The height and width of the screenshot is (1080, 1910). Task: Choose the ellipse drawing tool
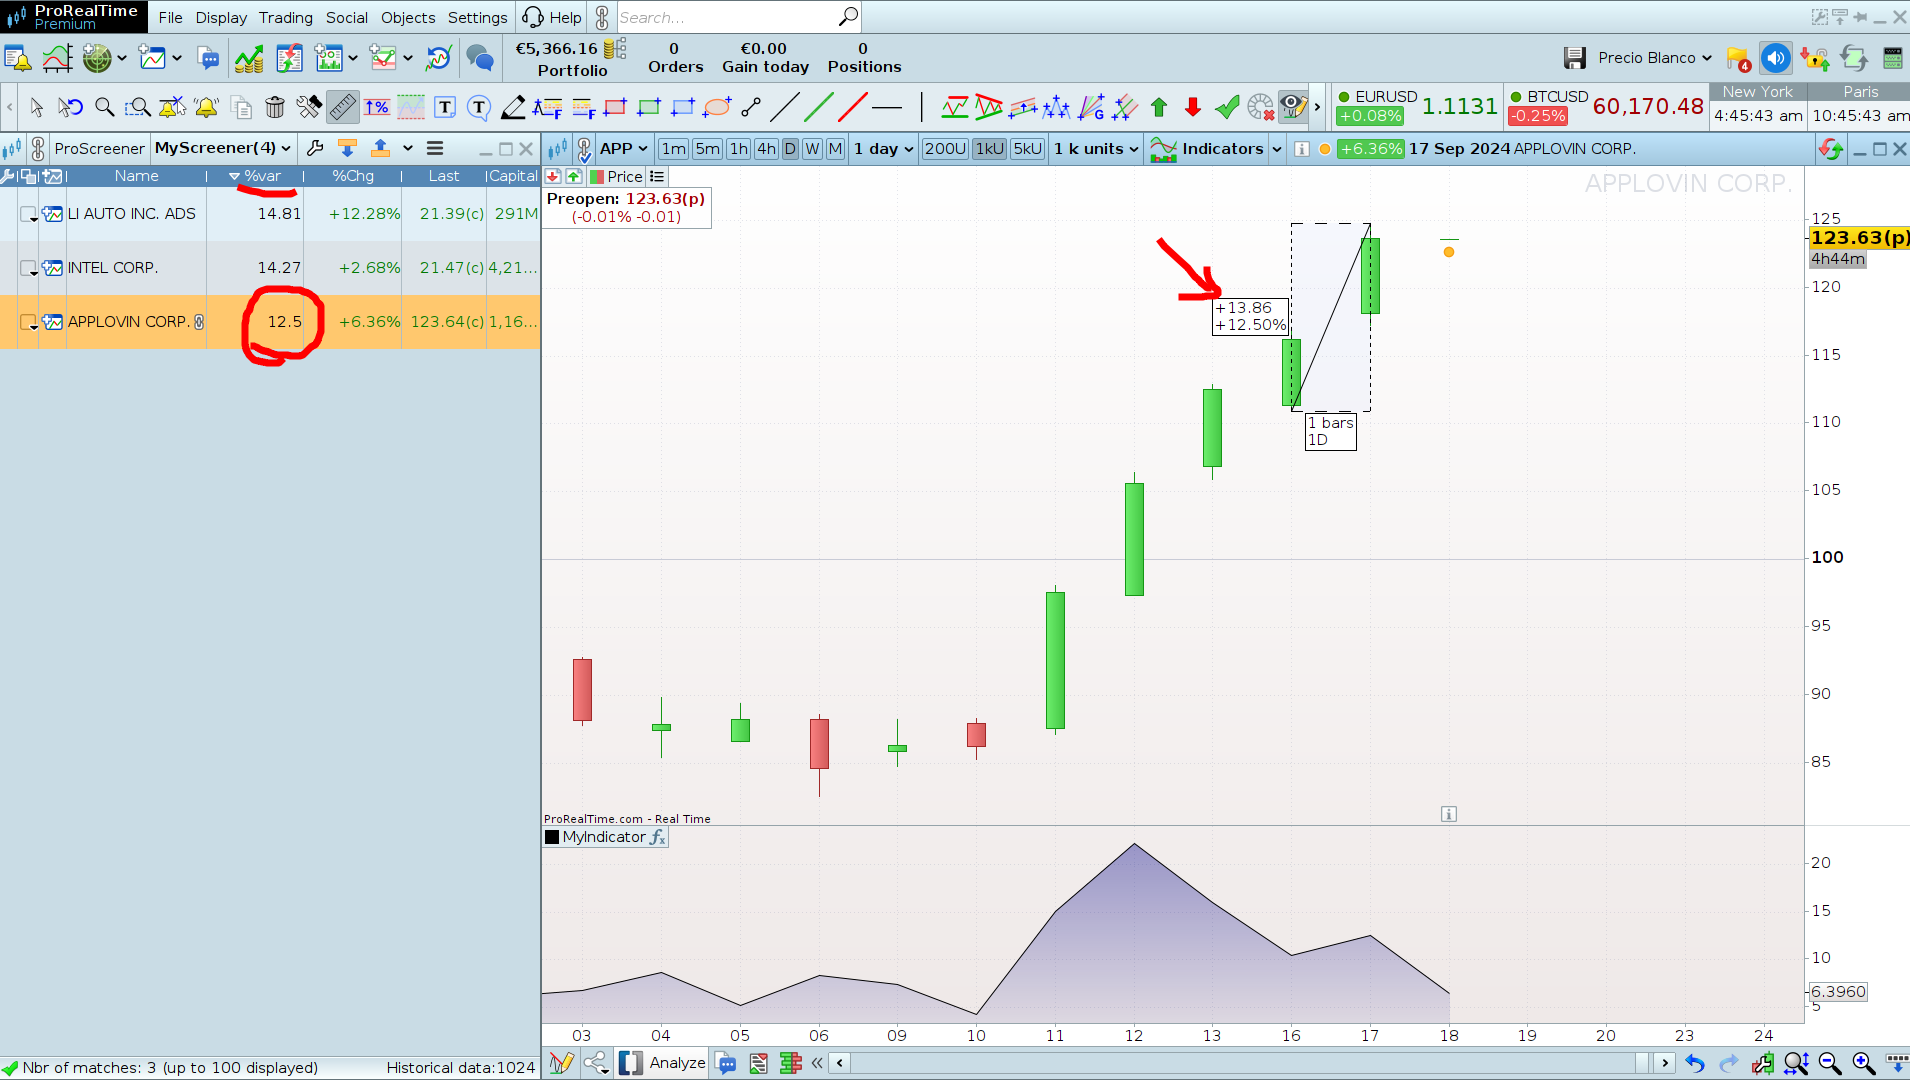717,107
